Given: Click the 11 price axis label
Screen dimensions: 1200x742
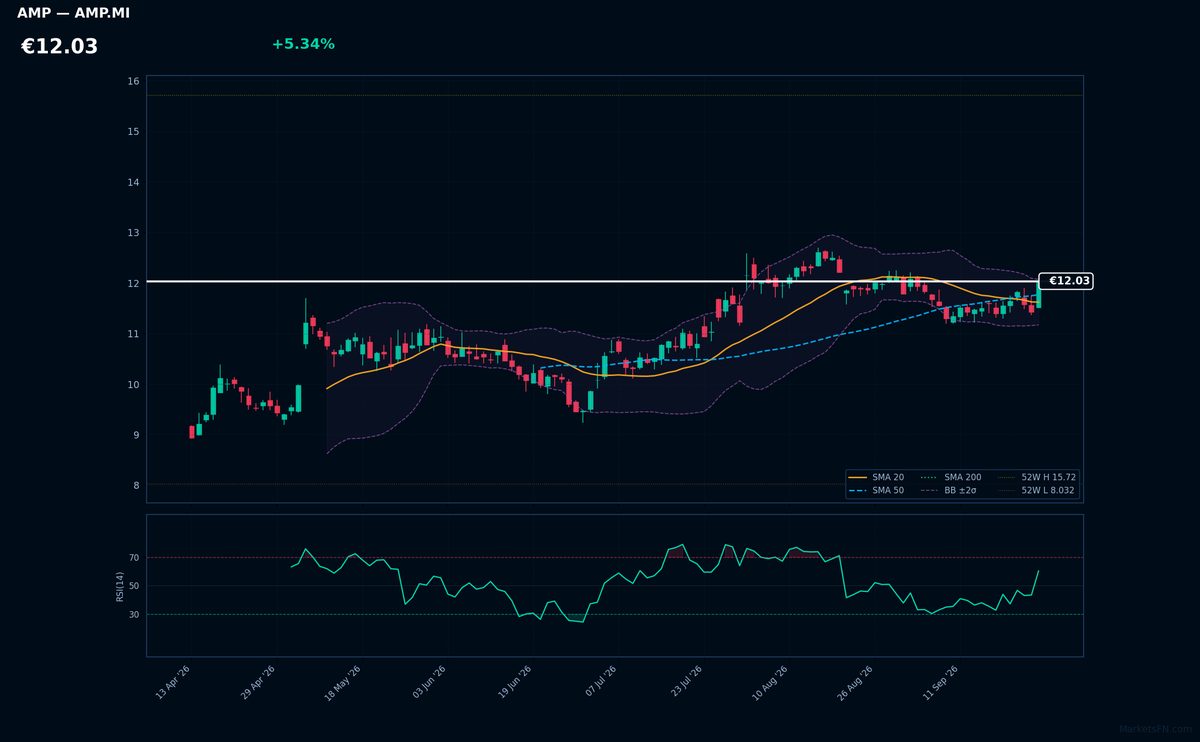Looking at the screenshot, I should point(133,334).
